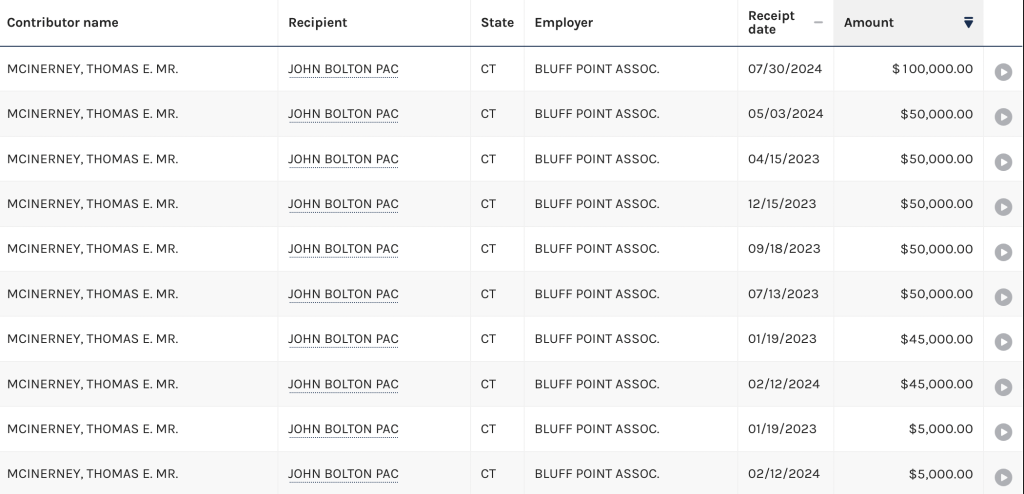The width and height of the screenshot is (1024, 494).
Task: Open the details arrow for the 07/13/2023 contribution
Action: pyautogui.click(x=1003, y=297)
